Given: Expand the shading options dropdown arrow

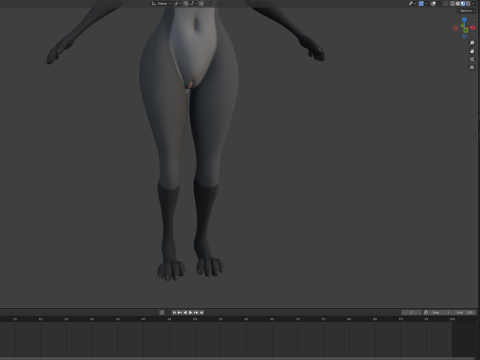Looking at the screenshot, I should [473, 3].
